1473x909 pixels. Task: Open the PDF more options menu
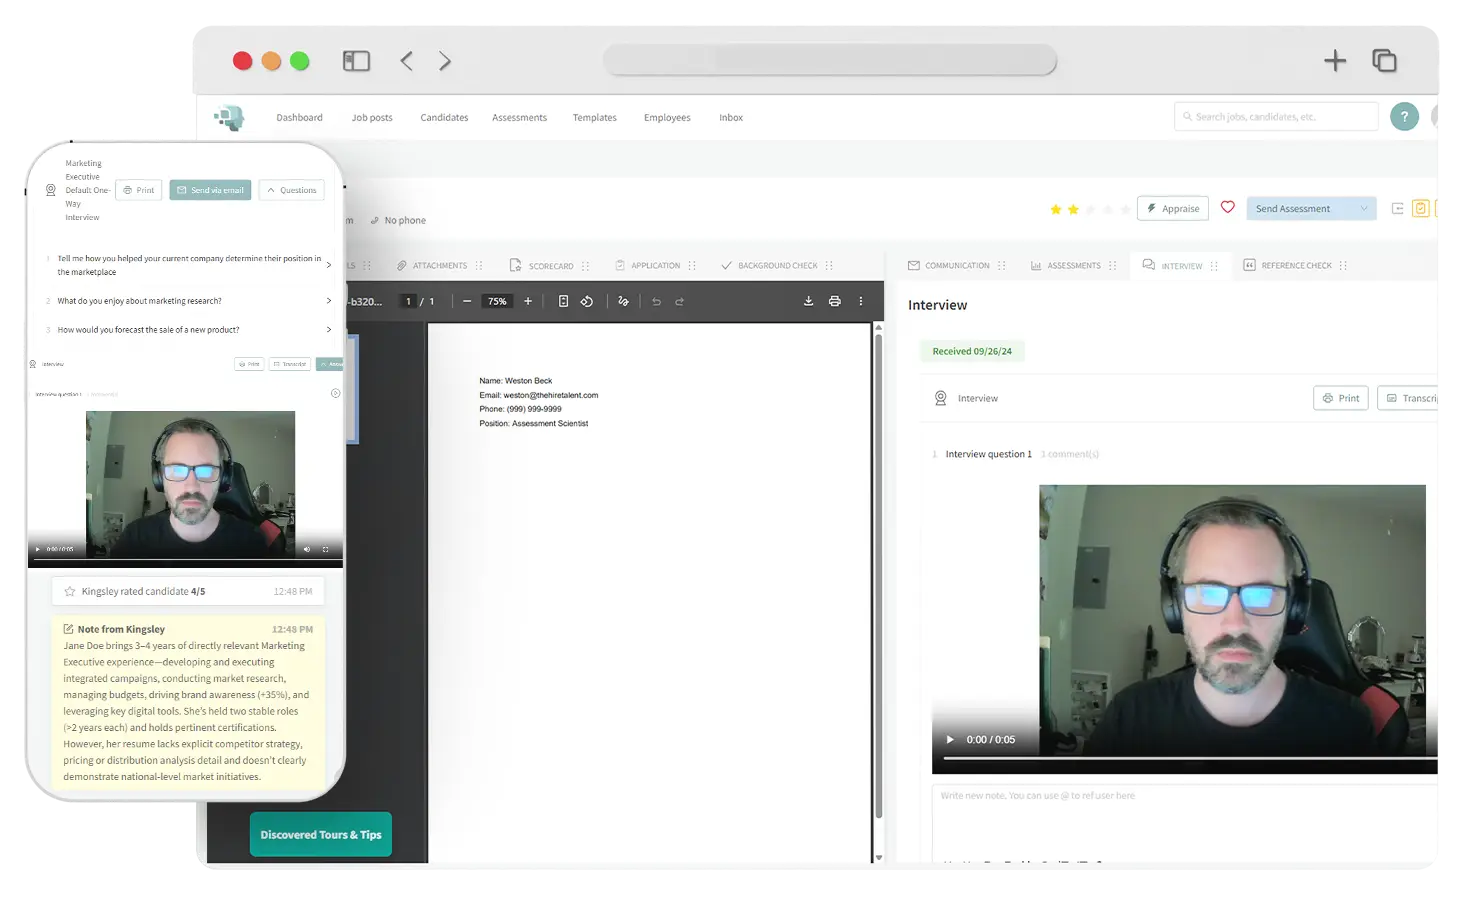click(x=861, y=301)
